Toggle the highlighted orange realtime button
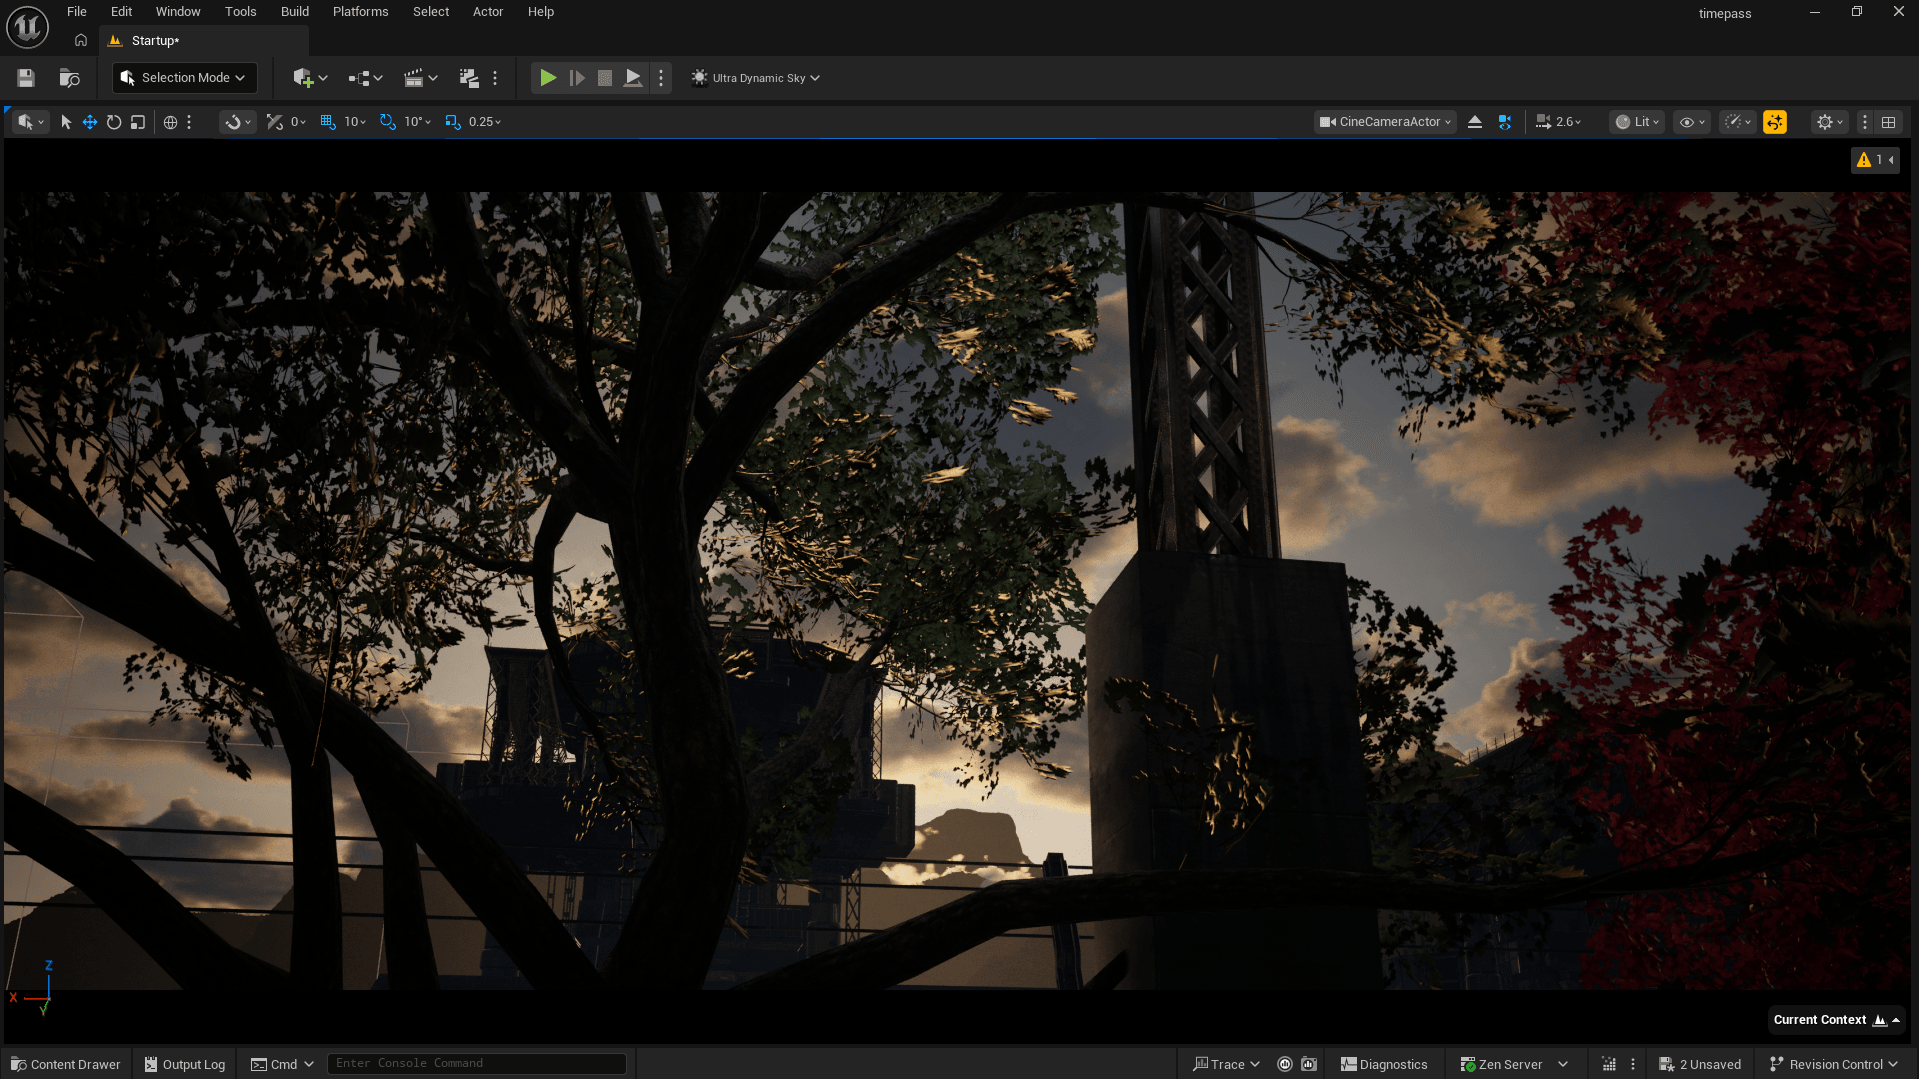This screenshot has width=1919, height=1079. click(1775, 122)
